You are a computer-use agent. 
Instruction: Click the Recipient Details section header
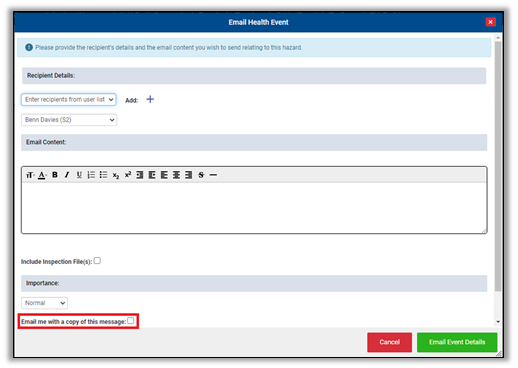pyautogui.click(x=254, y=76)
